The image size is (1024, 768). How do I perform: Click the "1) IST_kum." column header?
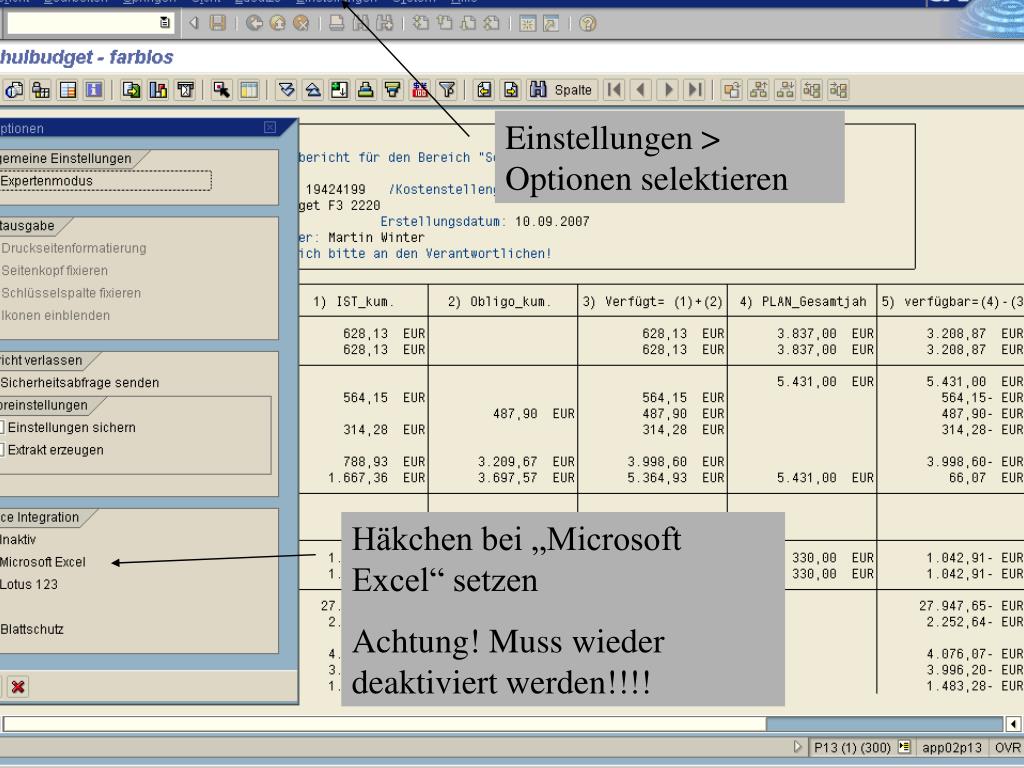click(353, 302)
